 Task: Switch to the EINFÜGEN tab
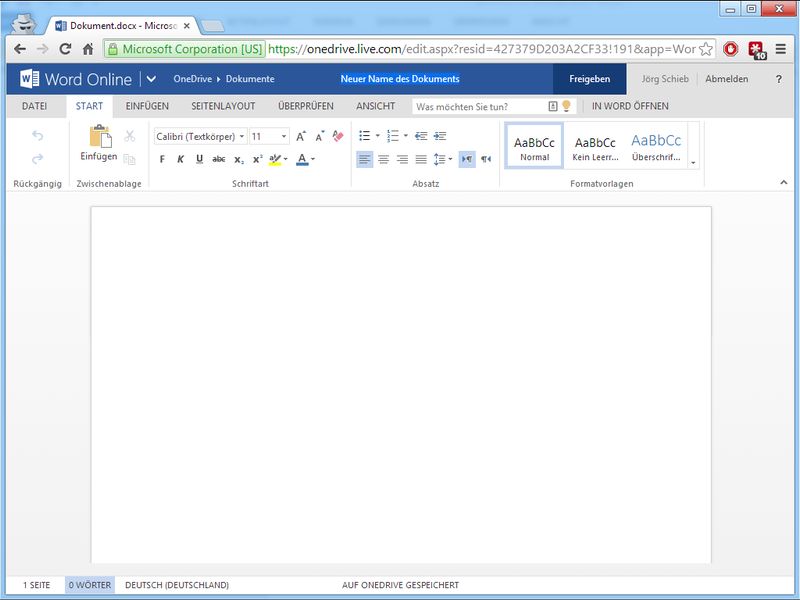point(147,106)
